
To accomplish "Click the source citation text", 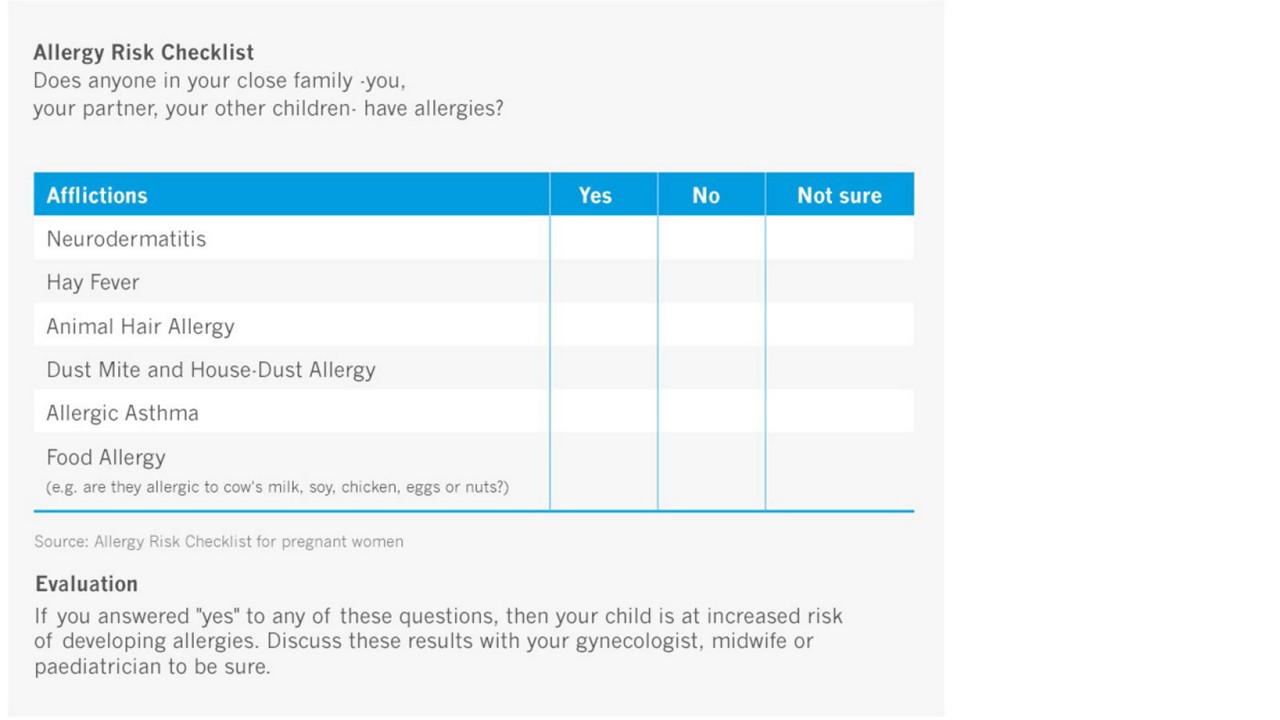I will point(219,542).
